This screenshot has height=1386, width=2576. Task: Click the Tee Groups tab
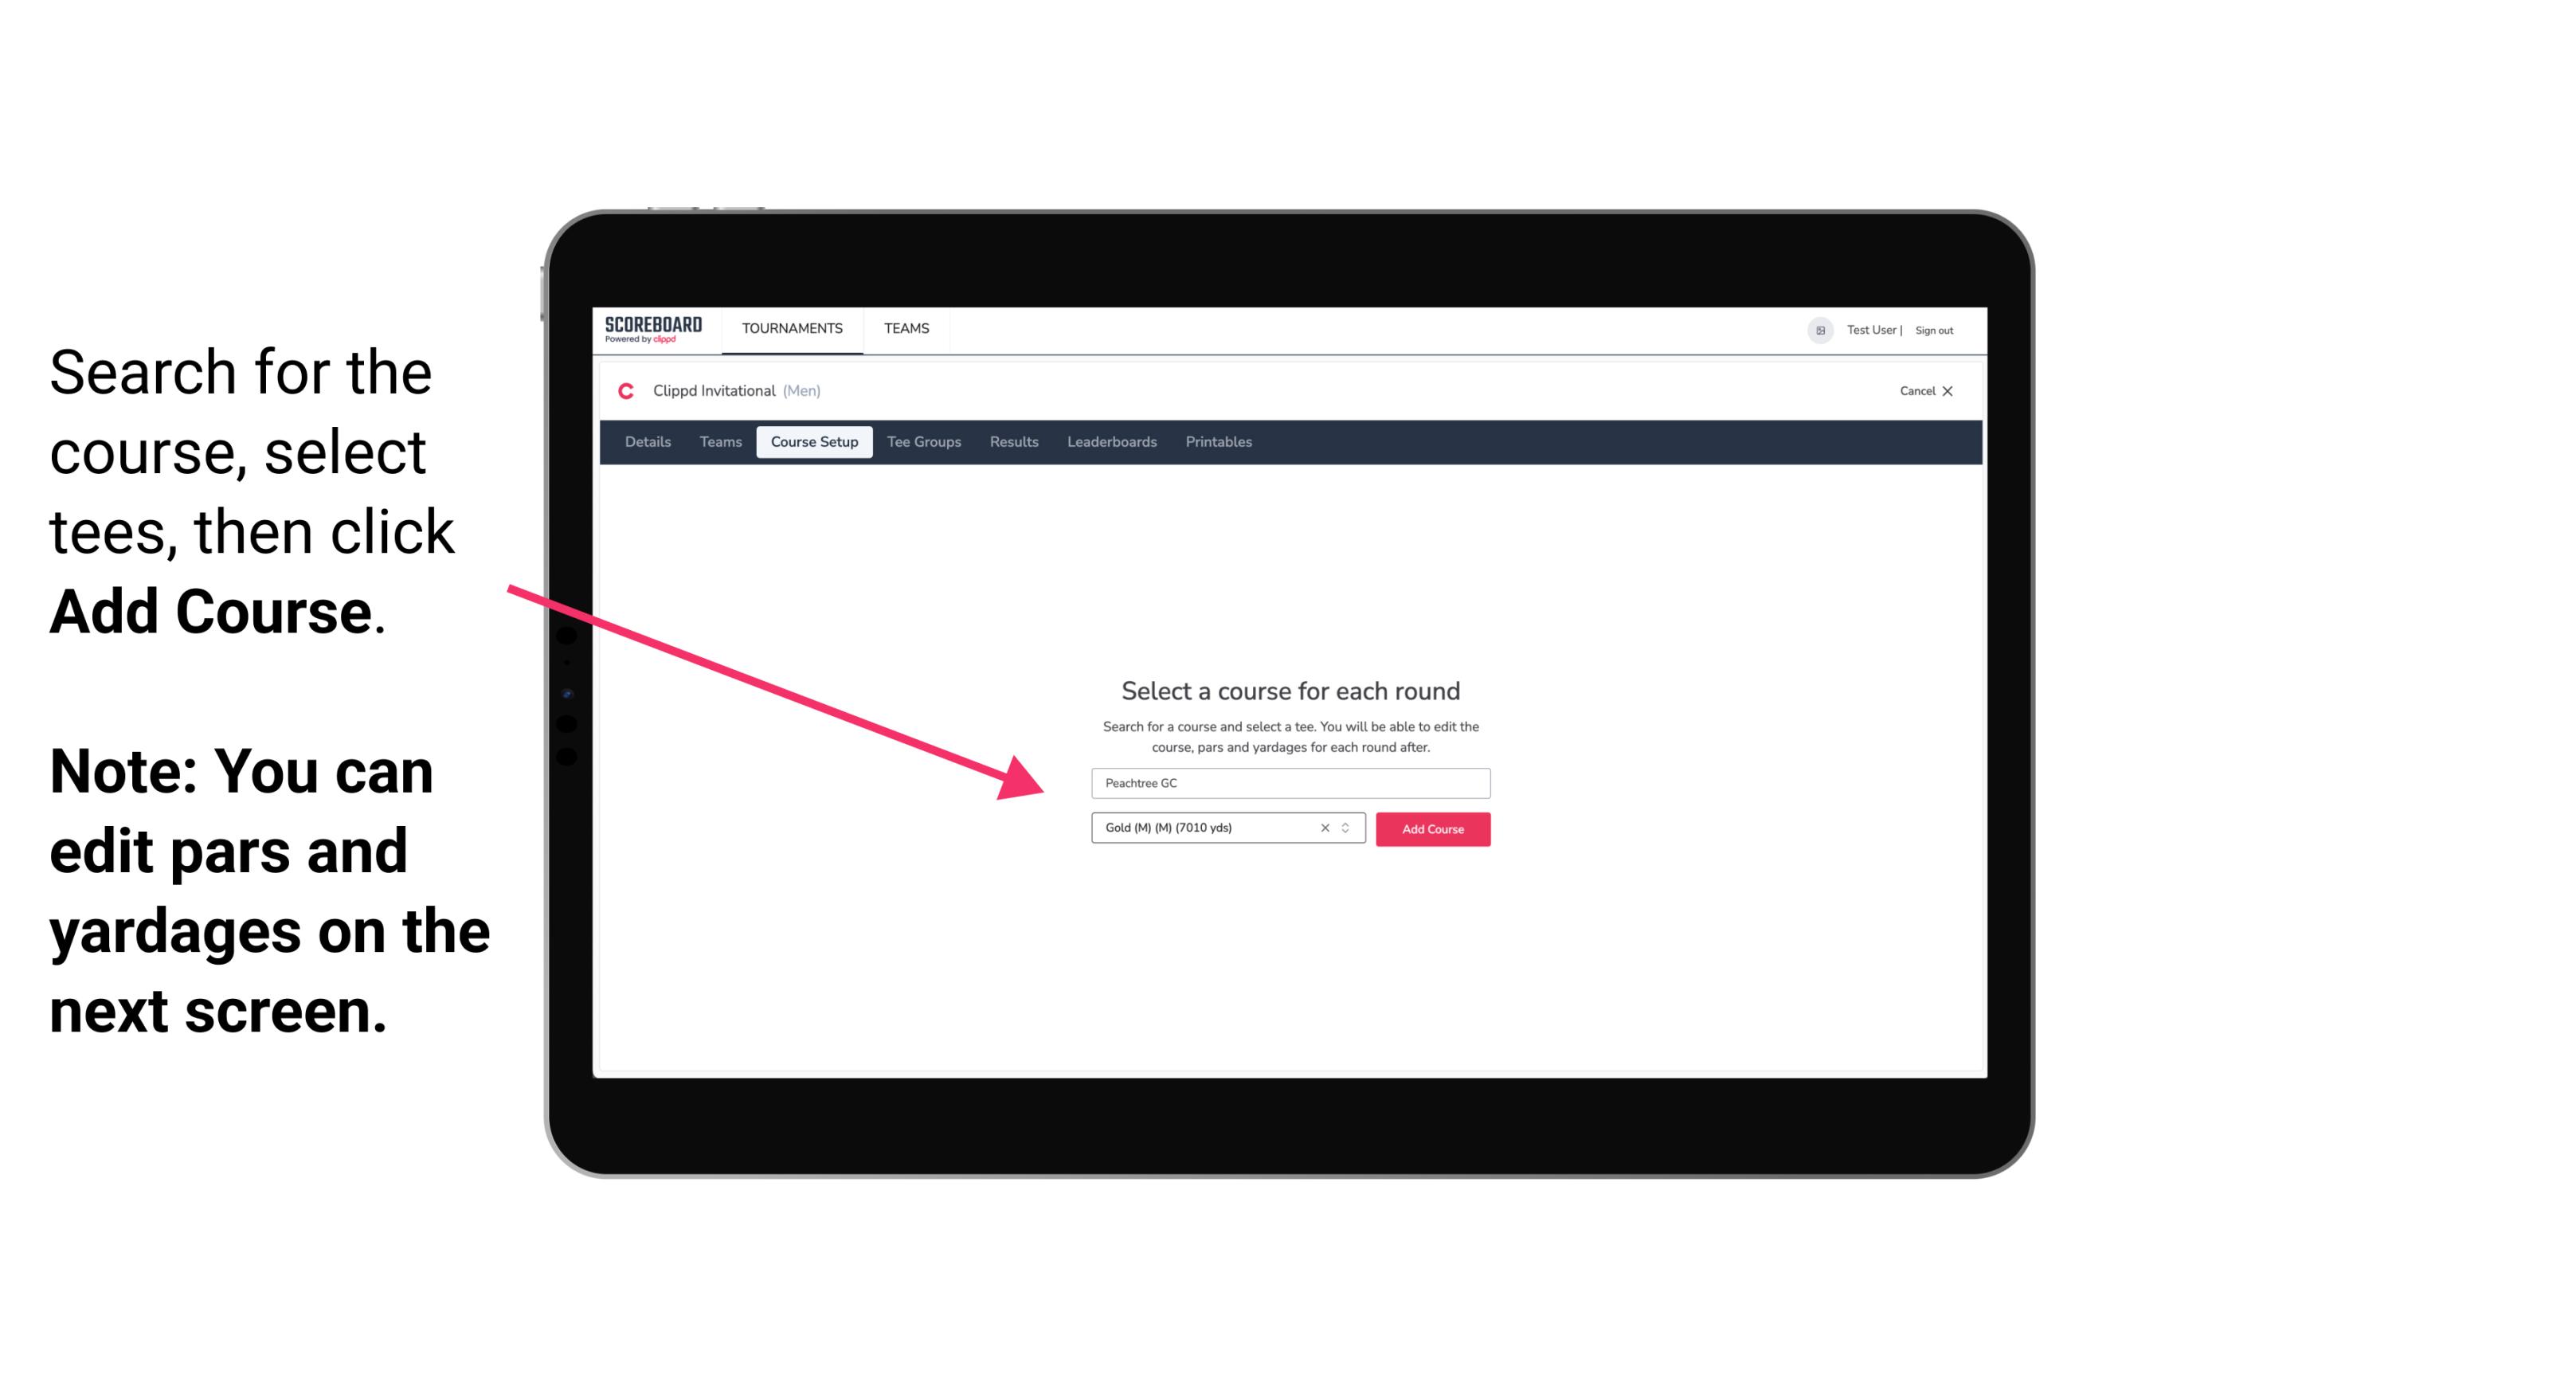click(922, 442)
